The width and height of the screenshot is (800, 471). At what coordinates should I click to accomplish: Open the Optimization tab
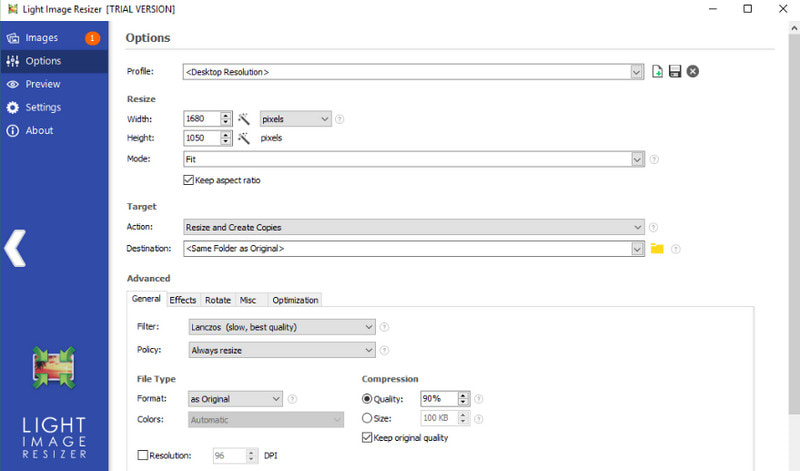[x=295, y=300]
